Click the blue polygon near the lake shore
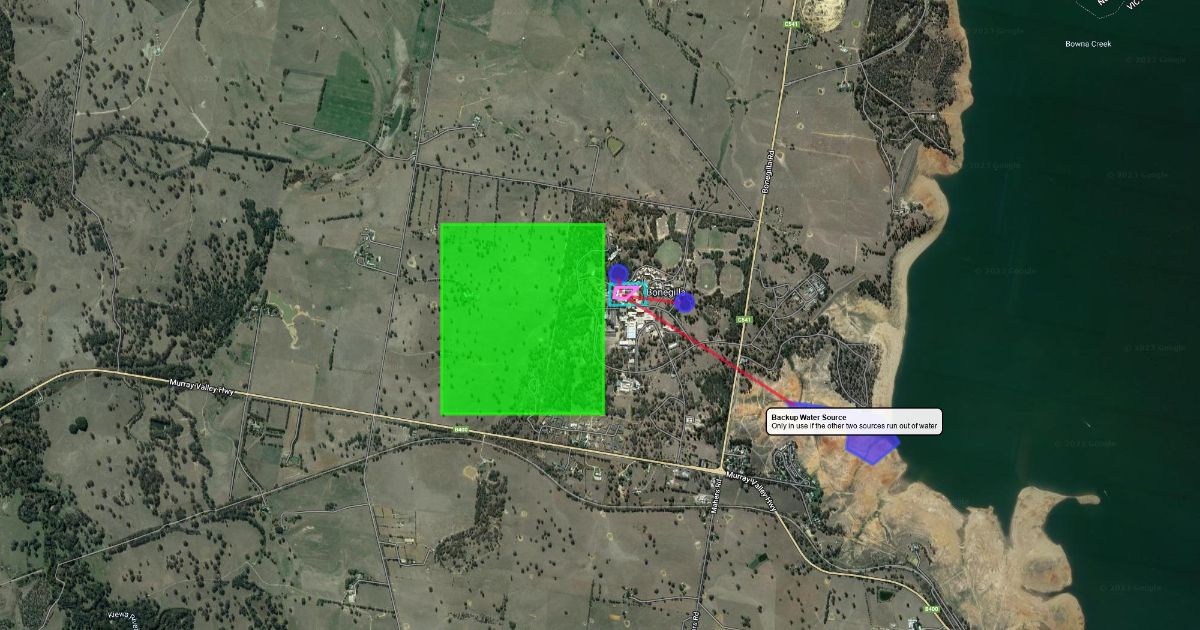 pos(872,447)
